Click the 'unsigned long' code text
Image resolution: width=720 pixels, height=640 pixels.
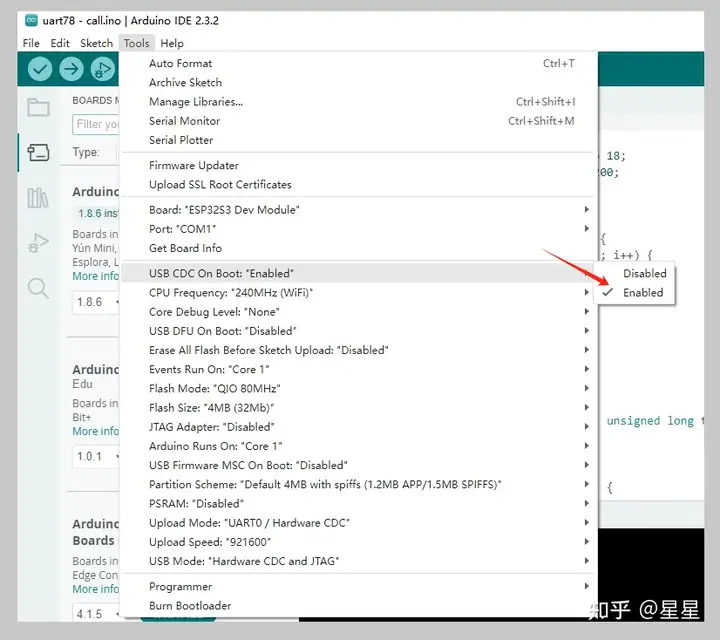(x=650, y=421)
